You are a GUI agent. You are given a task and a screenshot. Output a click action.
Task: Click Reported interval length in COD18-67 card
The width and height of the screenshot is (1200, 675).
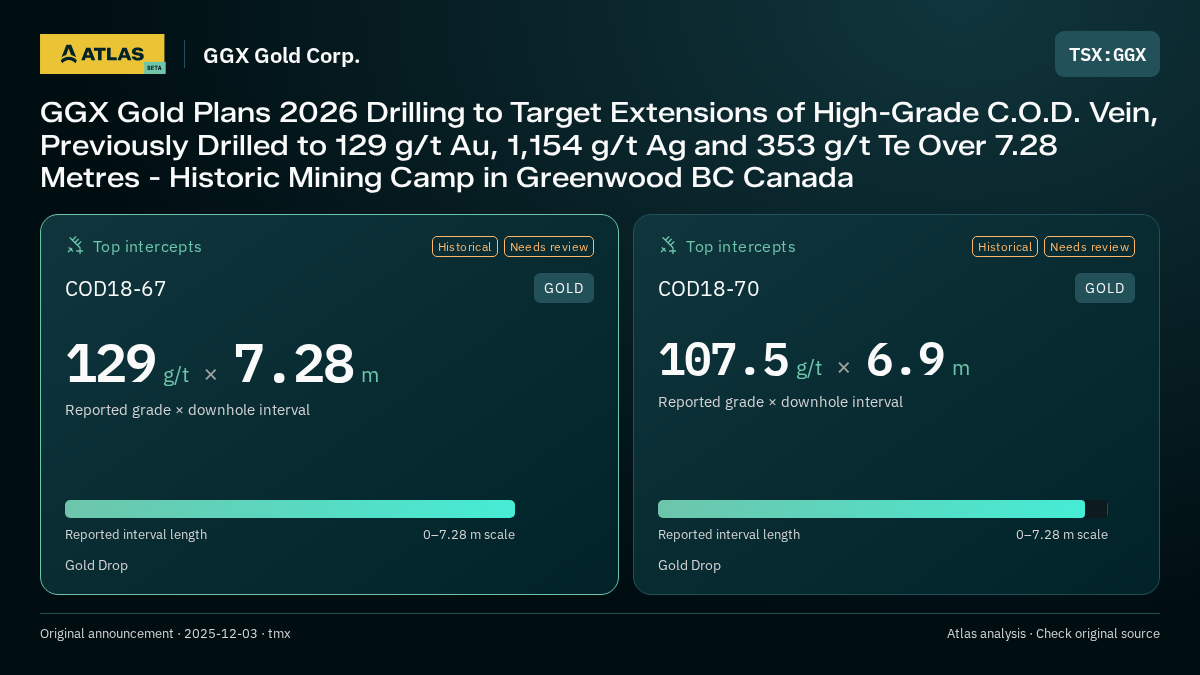pos(136,534)
